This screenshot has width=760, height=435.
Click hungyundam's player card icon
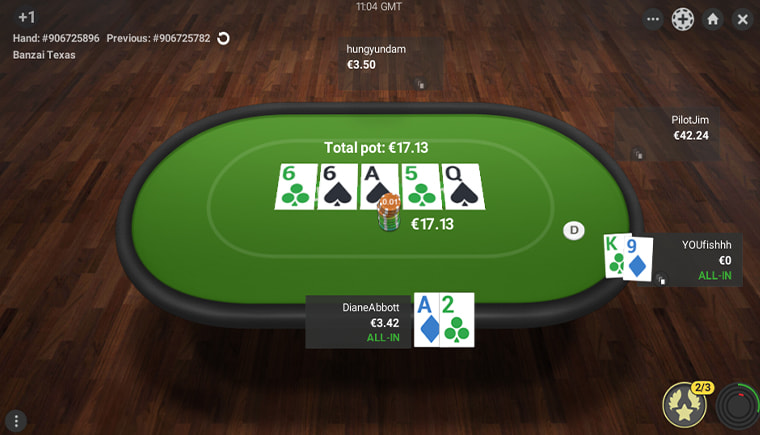click(421, 84)
